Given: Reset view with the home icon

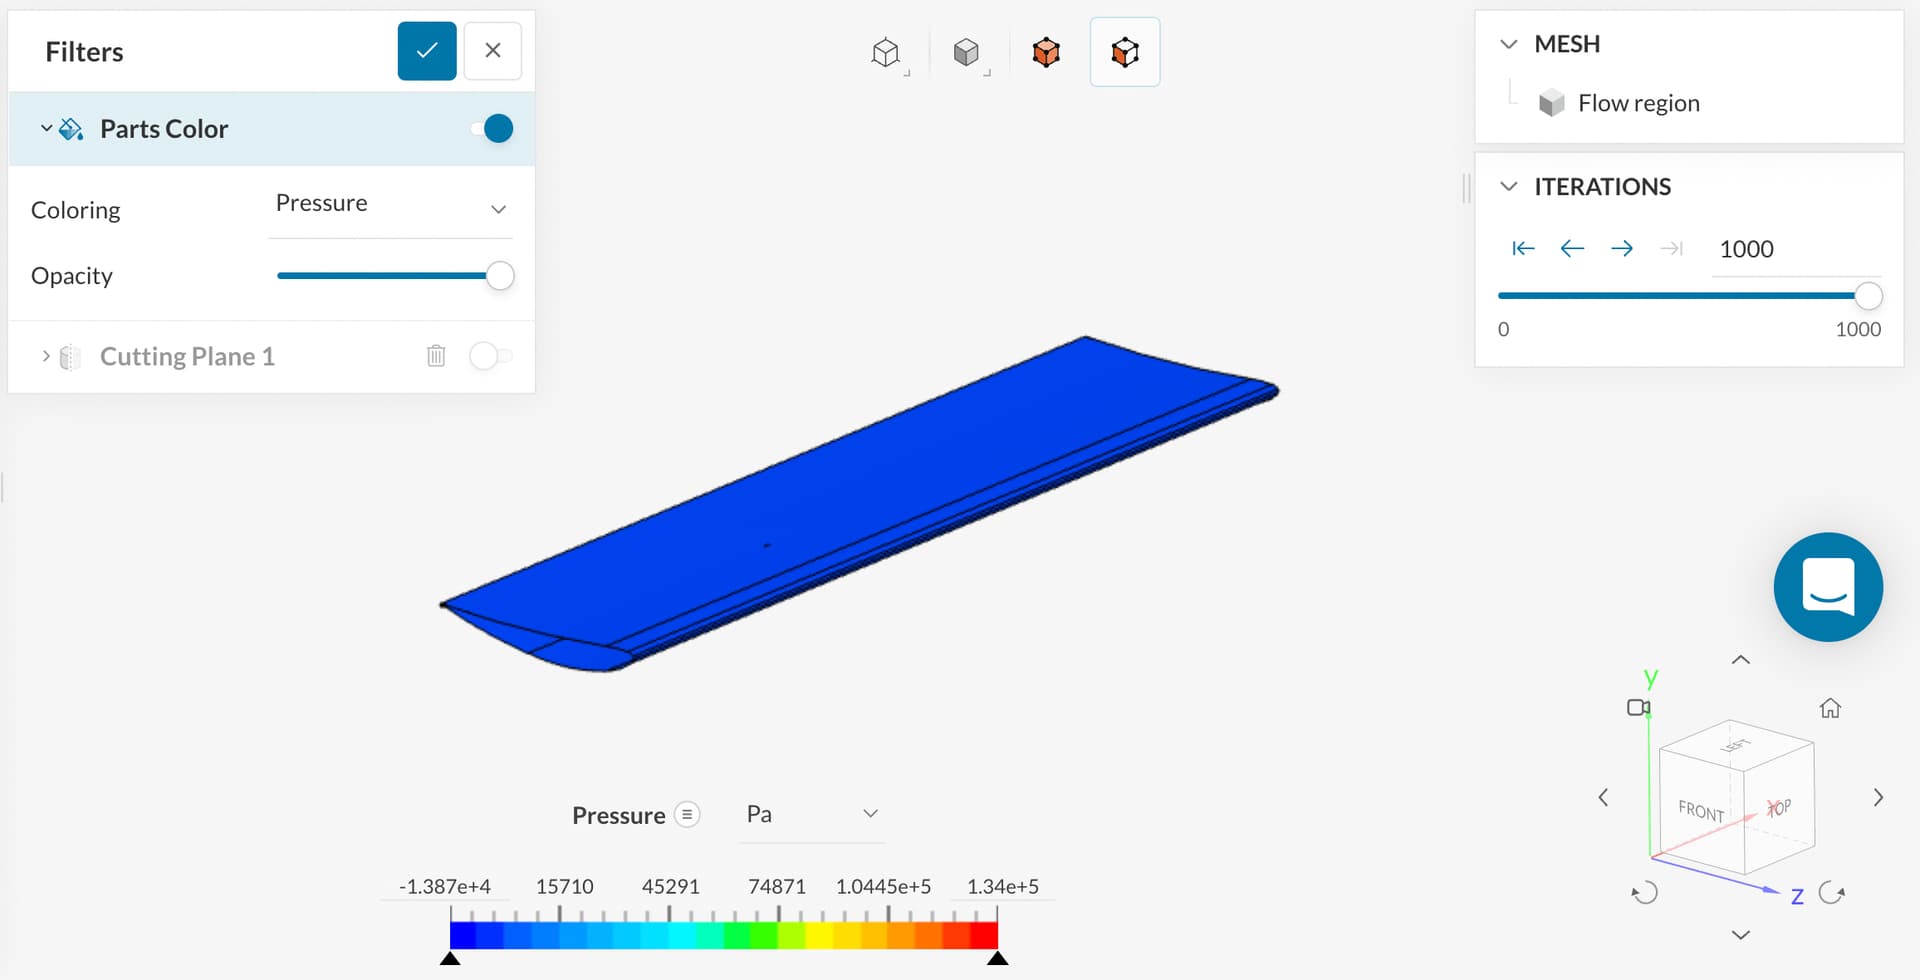Looking at the screenshot, I should pyautogui.click(x=1830, y=708).
